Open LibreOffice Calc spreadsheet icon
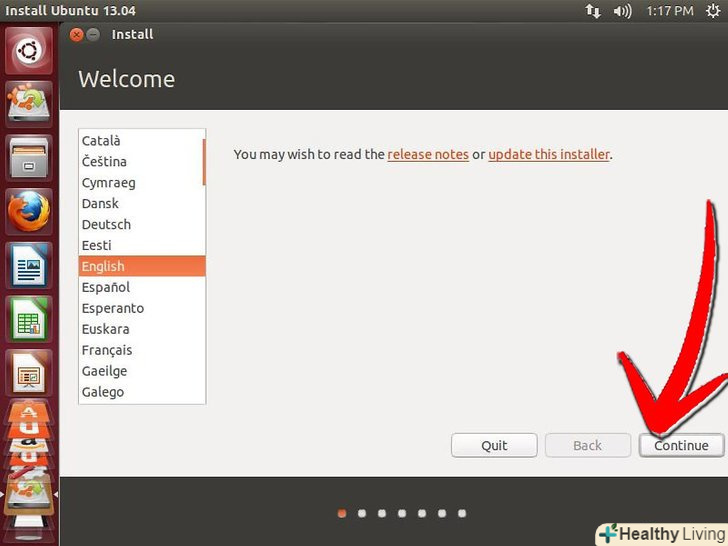 (x=29, y=319)
